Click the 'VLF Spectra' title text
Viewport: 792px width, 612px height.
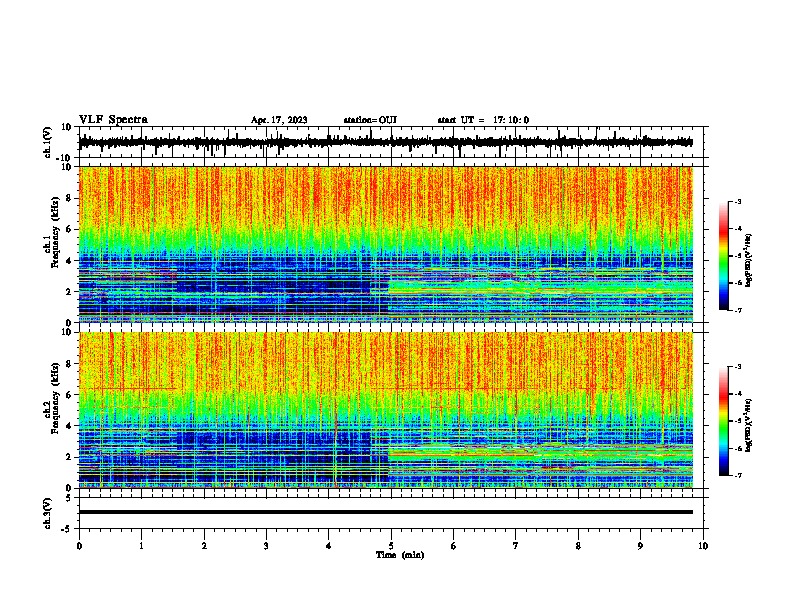[113, 119]
